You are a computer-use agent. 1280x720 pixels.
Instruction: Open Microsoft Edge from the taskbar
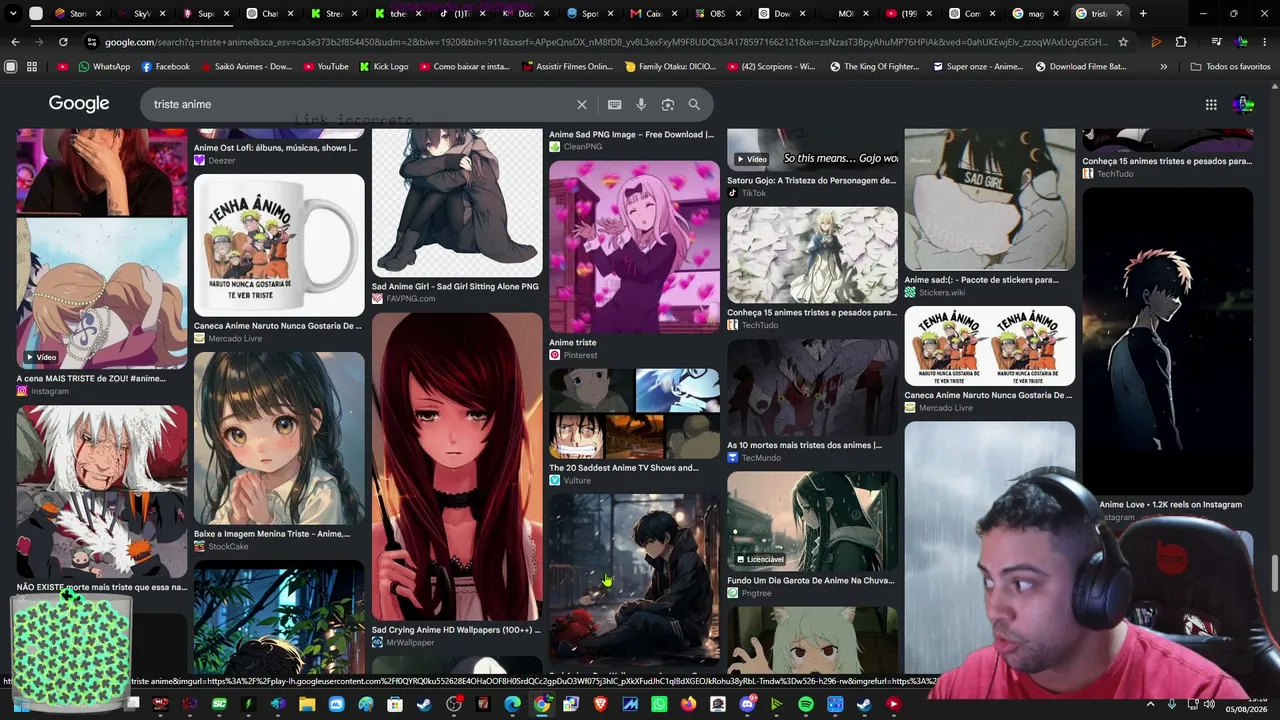coord(513,704)
